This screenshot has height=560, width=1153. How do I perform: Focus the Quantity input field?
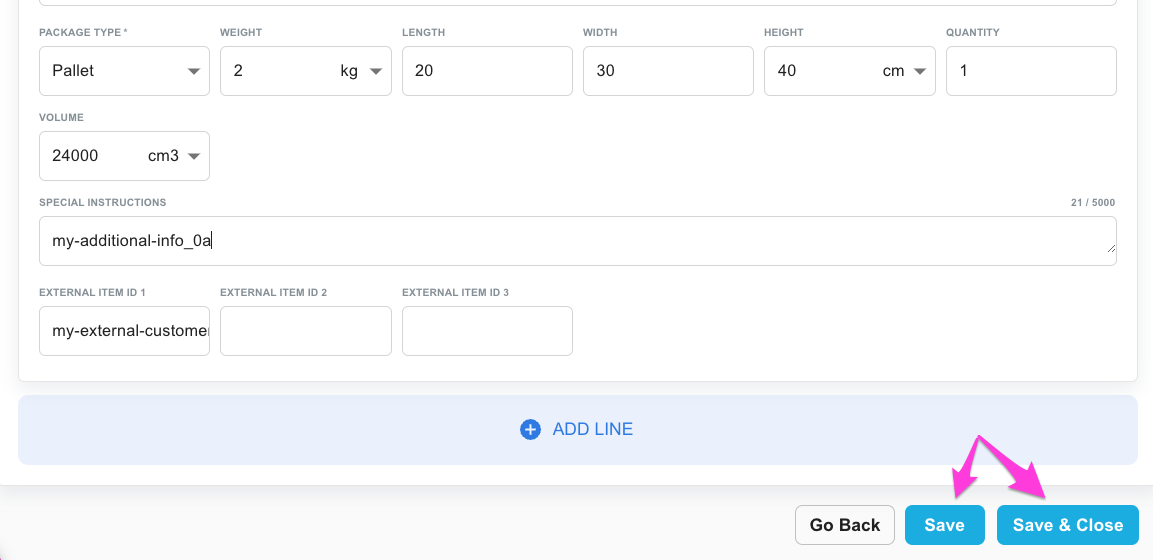tap(1031, 71)
